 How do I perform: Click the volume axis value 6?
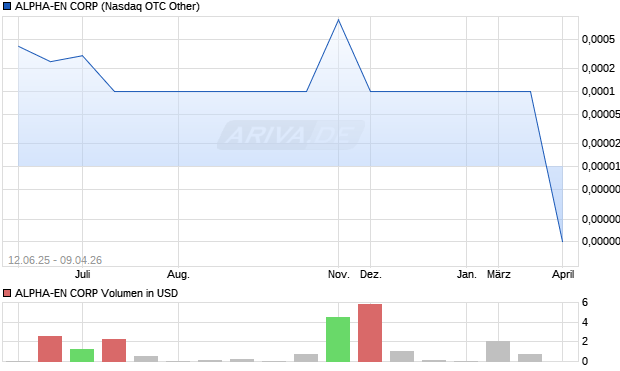coord(585,303)
